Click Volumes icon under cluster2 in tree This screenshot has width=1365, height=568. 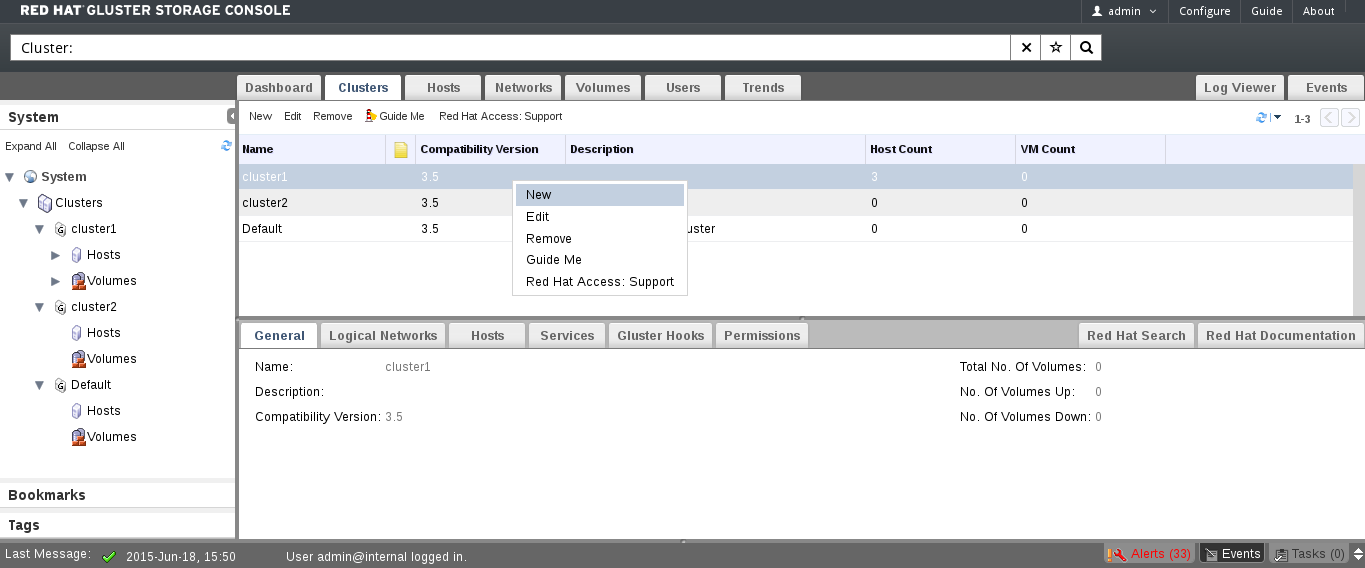coord(78,359)
